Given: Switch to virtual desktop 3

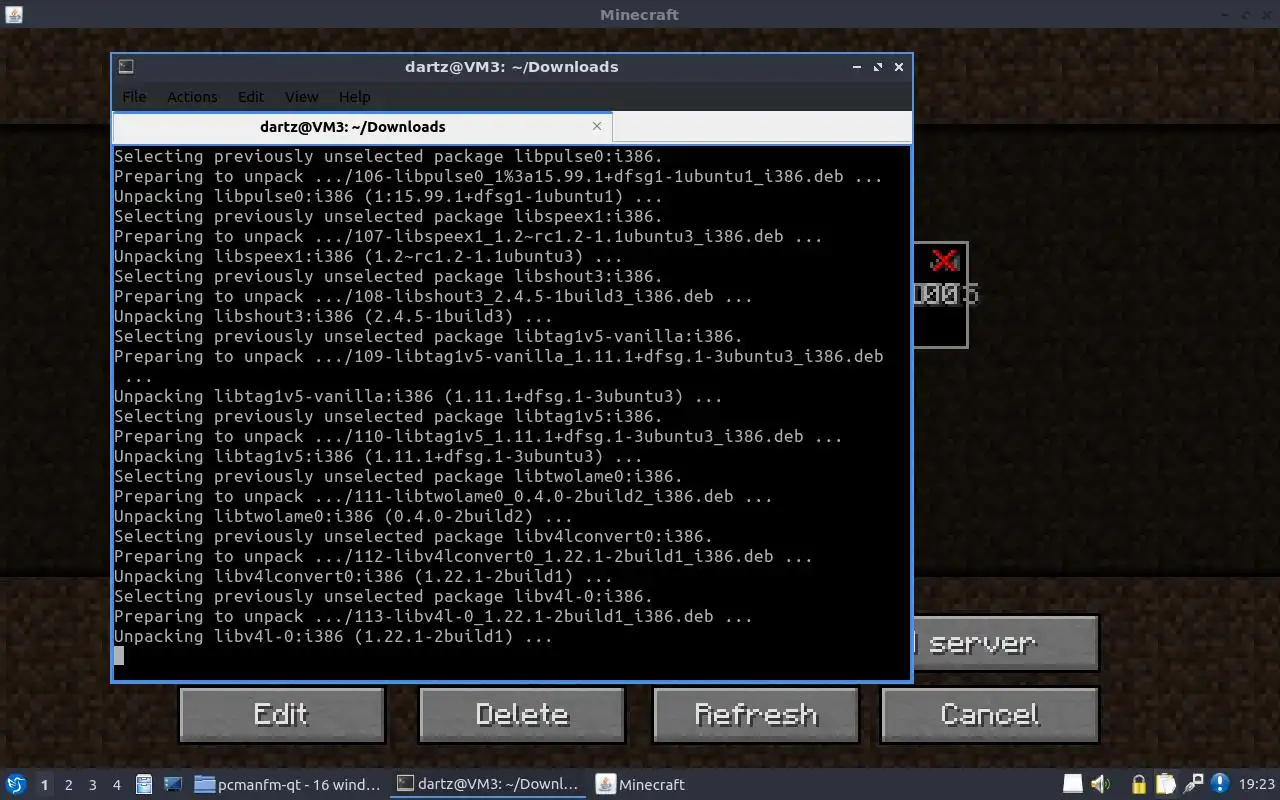Looking at the screenshot, I should (x=93, y=785).
